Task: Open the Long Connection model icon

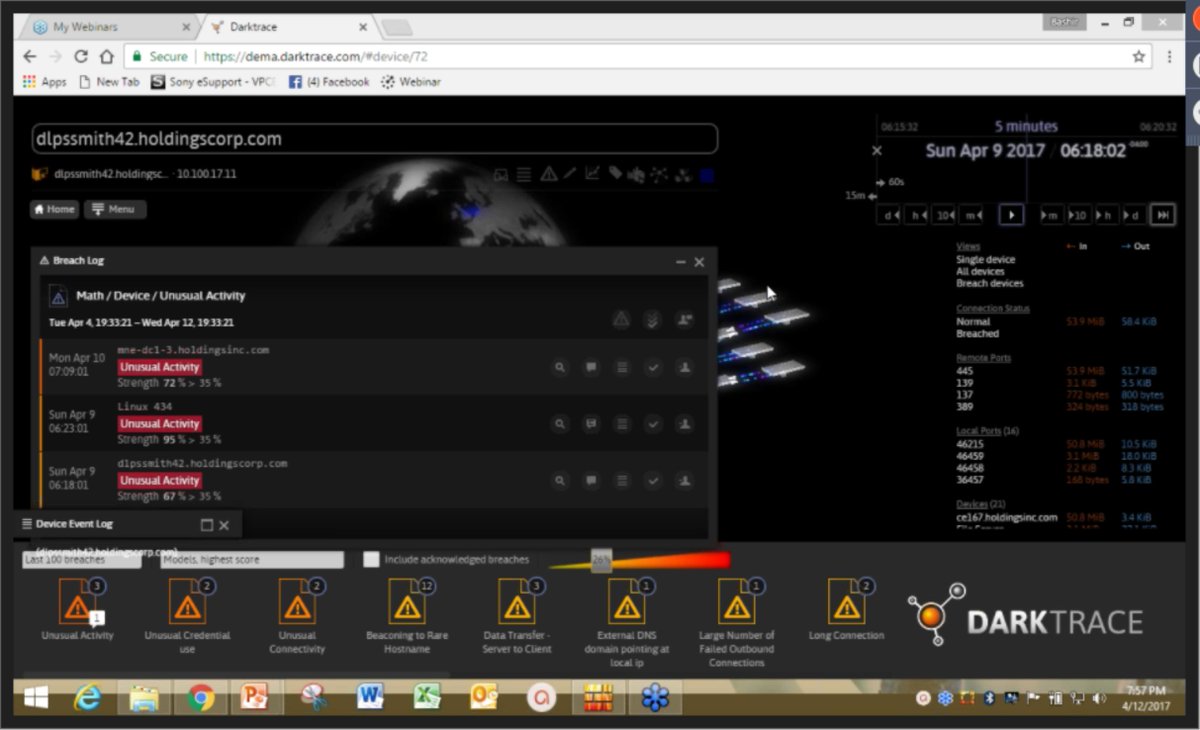Action: [847, 603]
